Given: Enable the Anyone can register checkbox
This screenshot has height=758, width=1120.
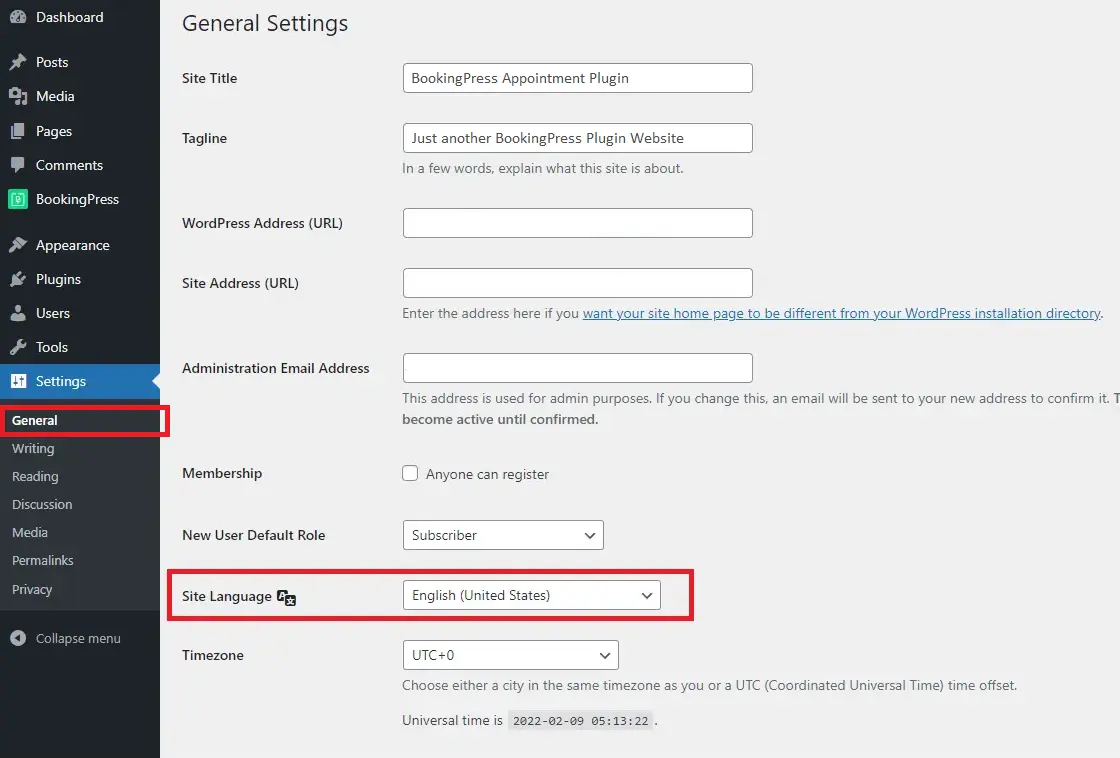Looking at the screenshot, I should (410, 473).
